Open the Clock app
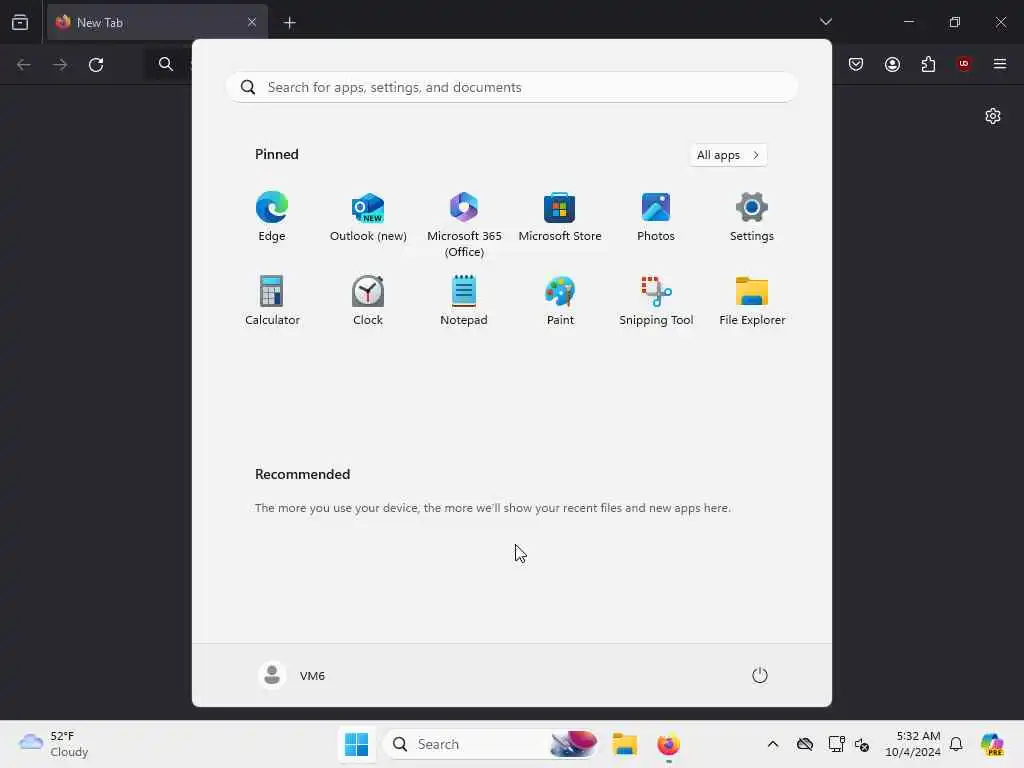The height and width of the screenshot is (768, 1024). coord(368,301)
